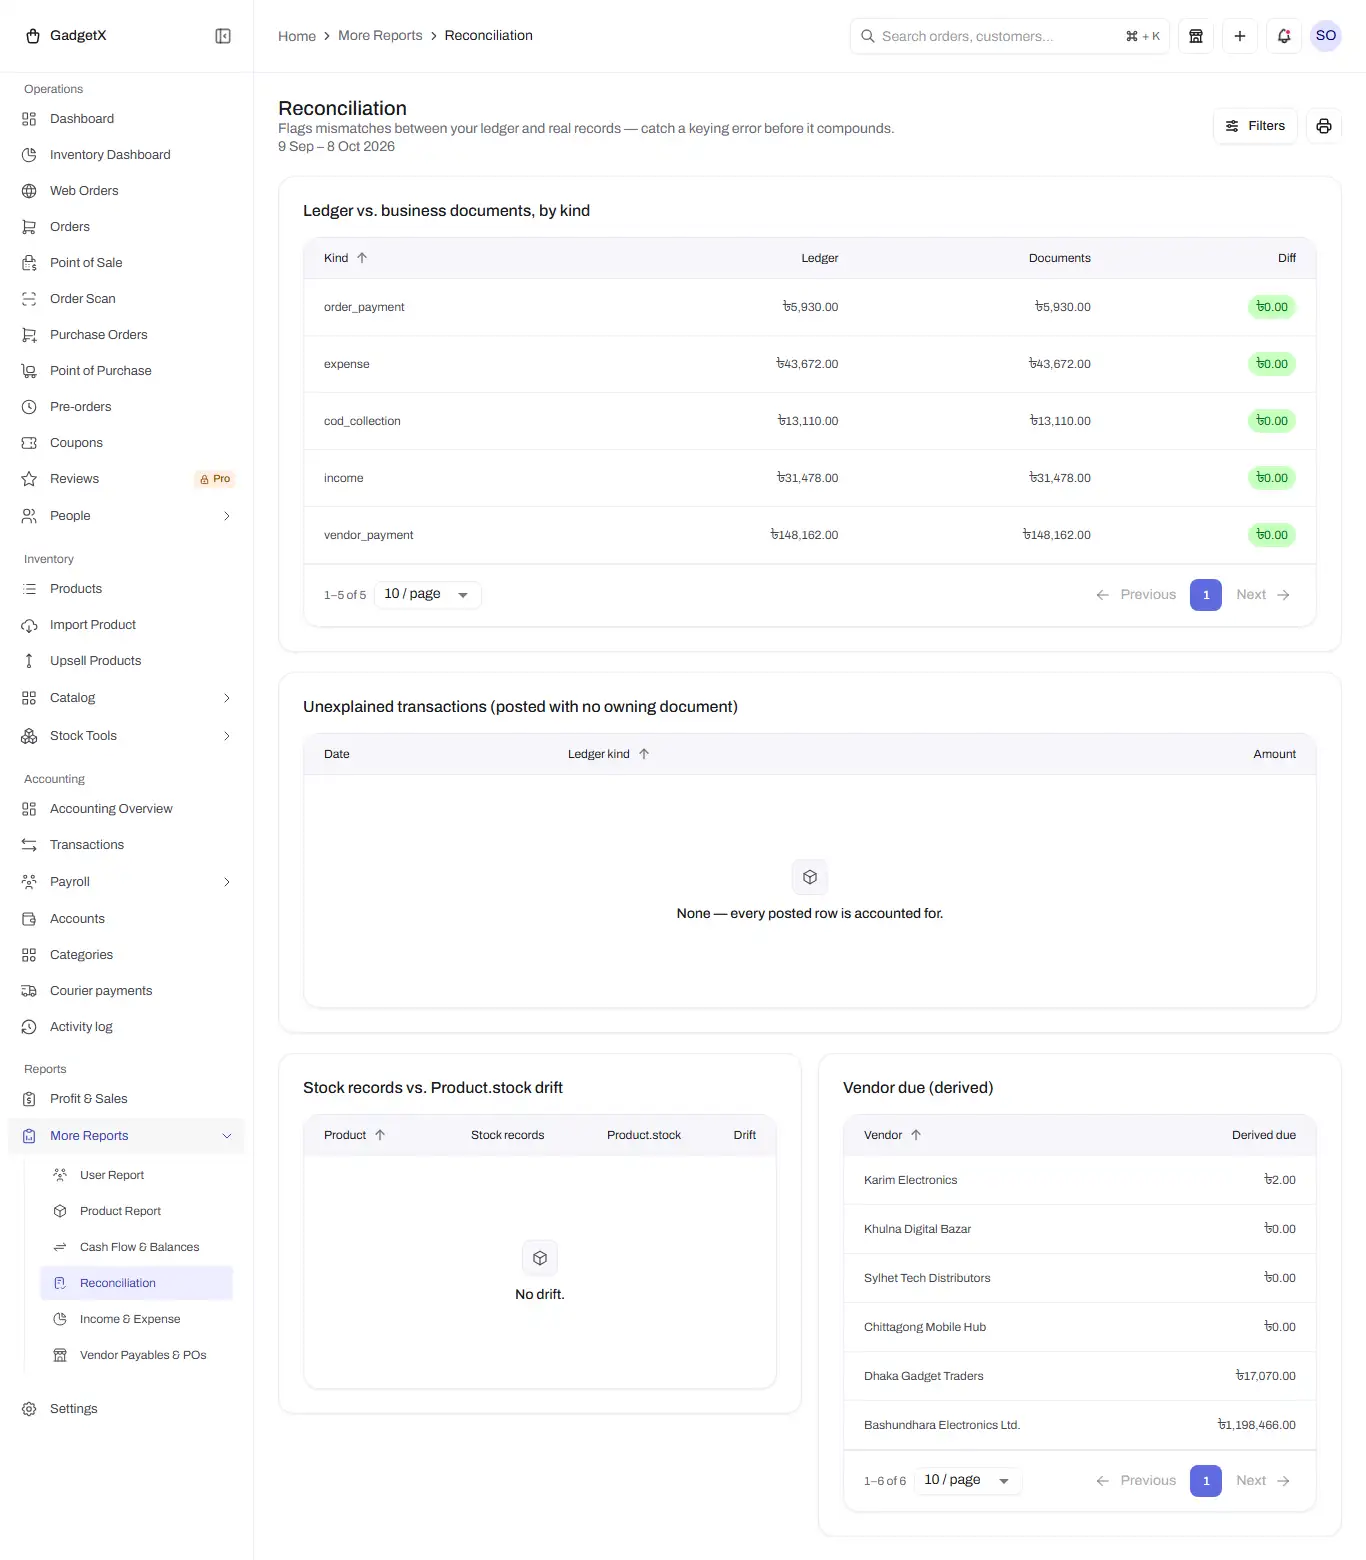Open Point of Sale
Screen dimensions: 1366x1560
click(126, 263)
